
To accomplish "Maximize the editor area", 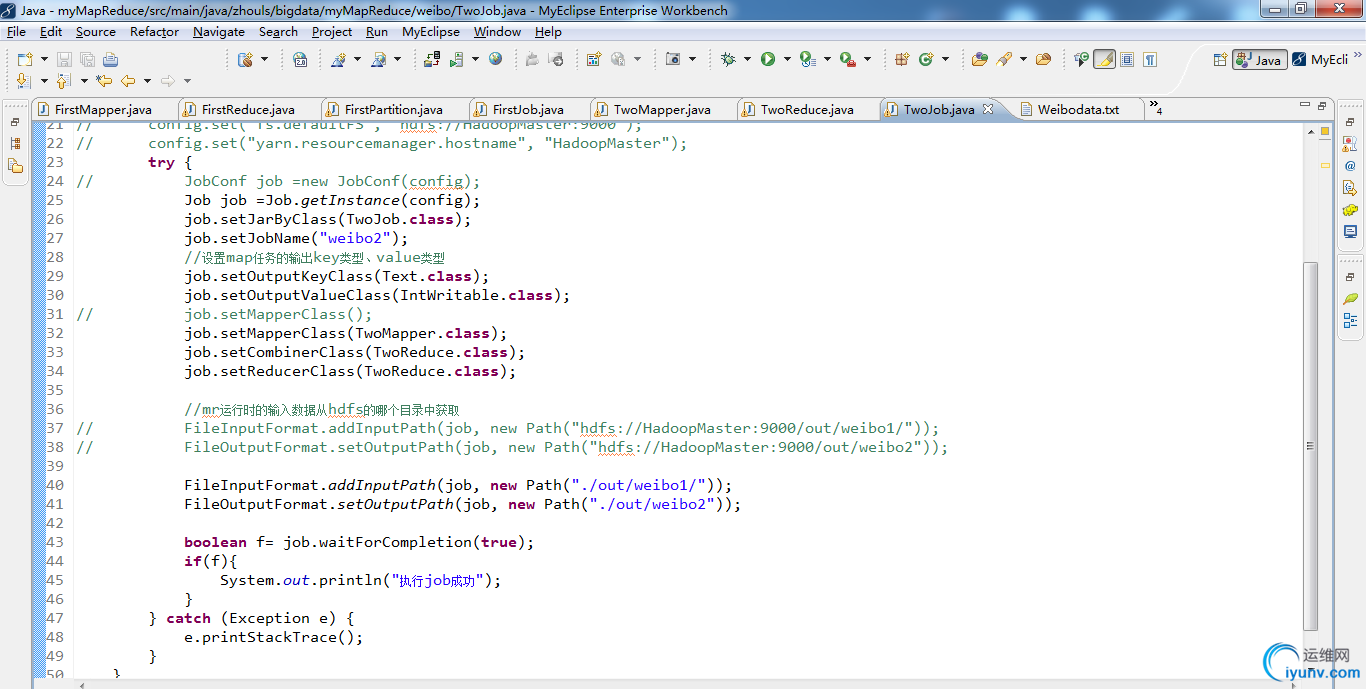I will (1321, 105).
